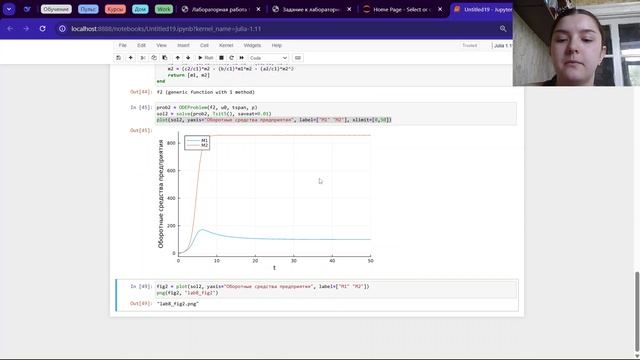Image resolution: width=640 pixels, height=360 pixels.
Task: Open the Work tab group
Action: click(x=164, y=9)
